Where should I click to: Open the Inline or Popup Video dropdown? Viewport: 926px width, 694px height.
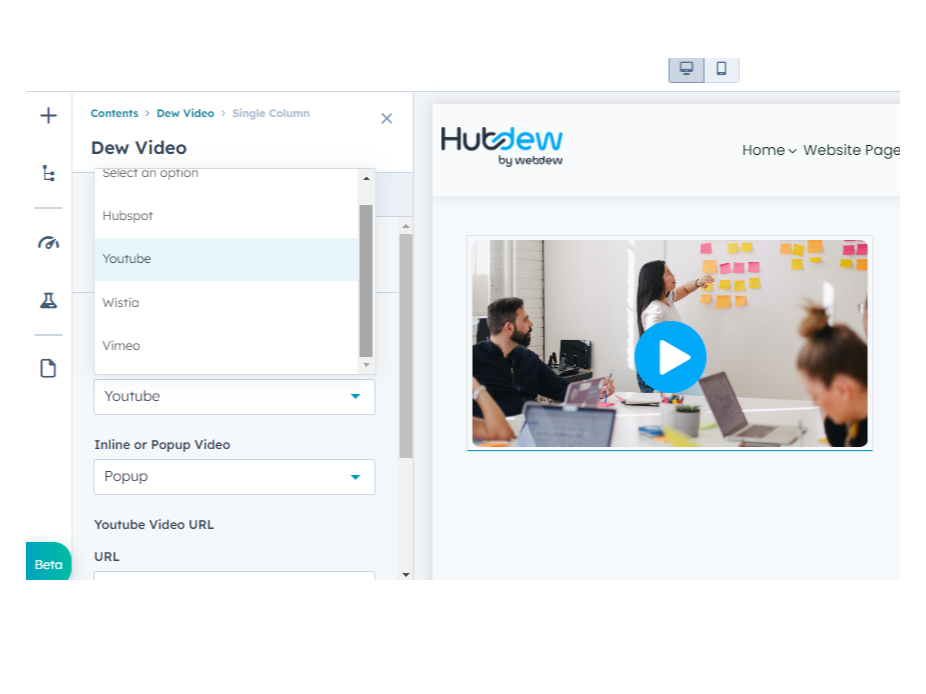234,477
